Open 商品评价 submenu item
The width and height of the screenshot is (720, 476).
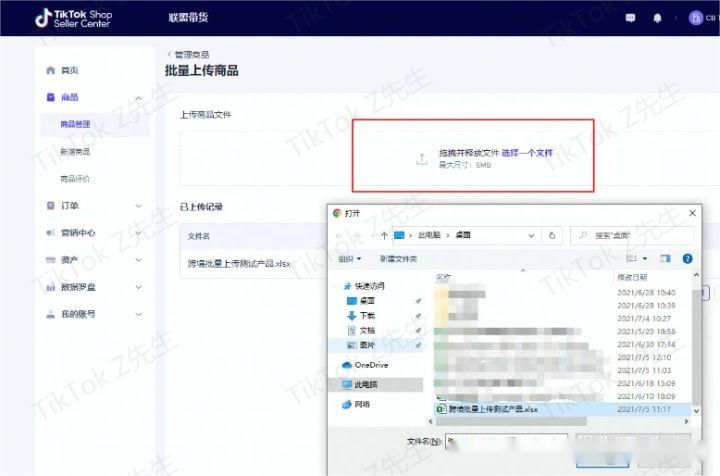[75, 179]
